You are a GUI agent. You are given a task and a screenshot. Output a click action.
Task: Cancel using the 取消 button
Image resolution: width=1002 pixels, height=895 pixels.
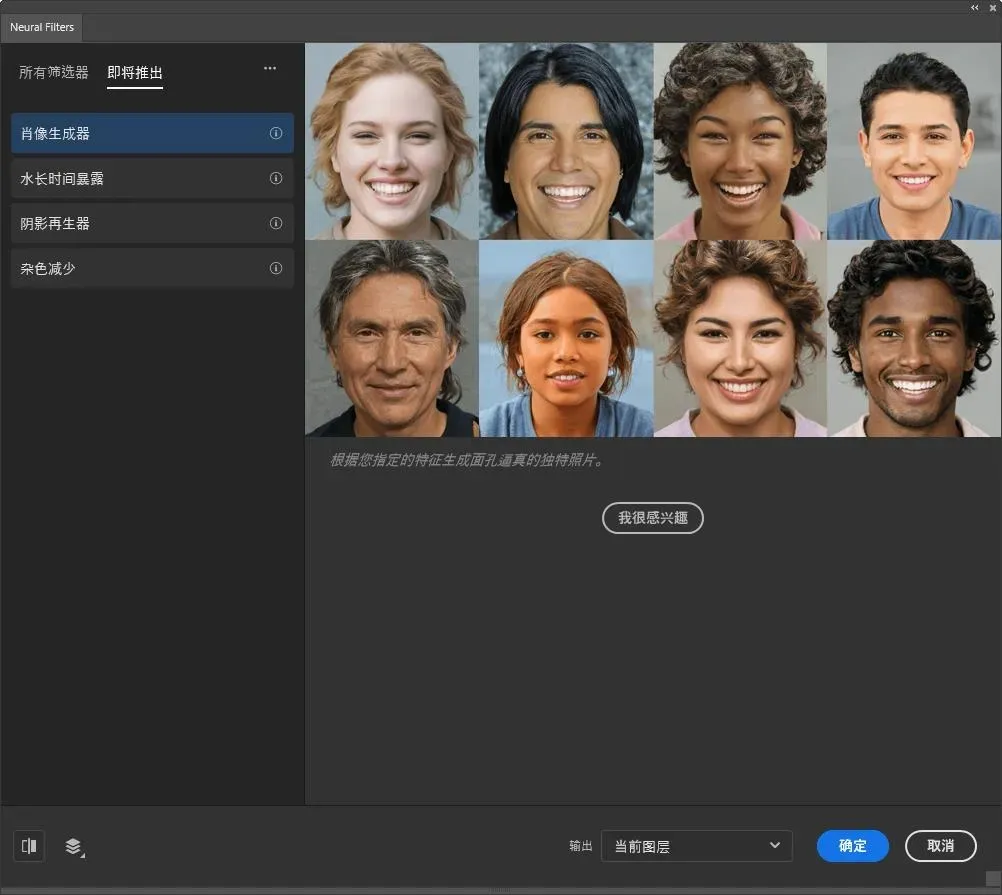click(x=940, y=846)
